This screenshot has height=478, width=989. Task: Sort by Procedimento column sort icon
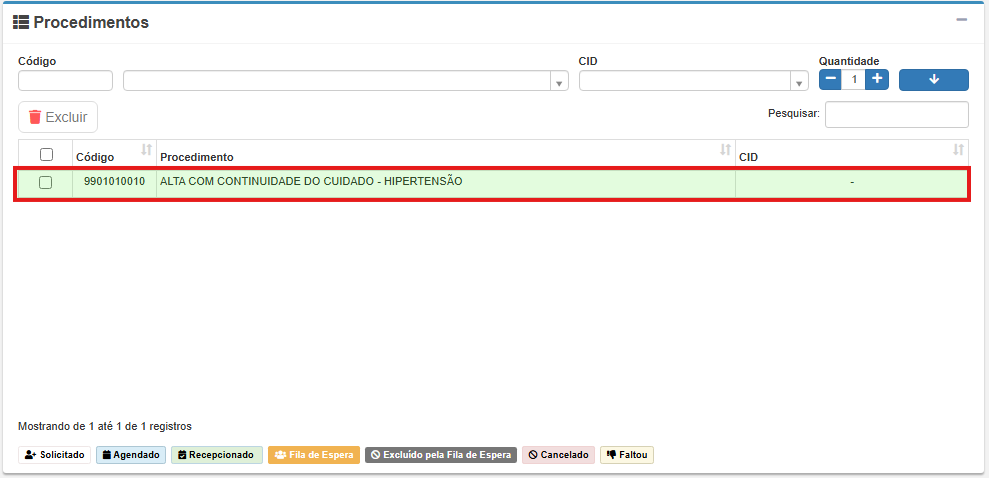point(725,150)
